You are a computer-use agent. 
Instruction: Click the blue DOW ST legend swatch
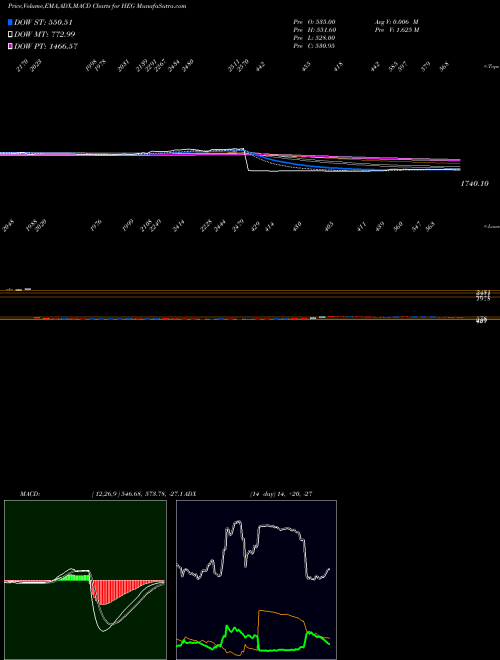10,22
